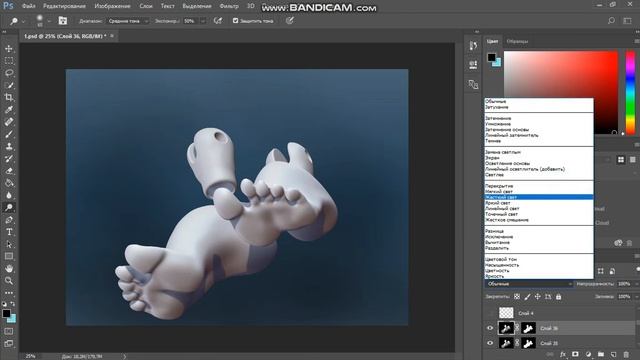Viewport: 640px width, 360px height.
Task: Open Dodge tool preset picker arrow
Action: (23, 21)
